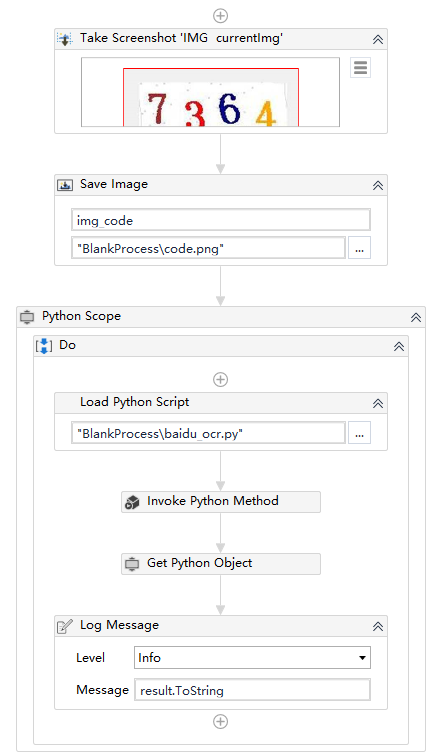Viewport: 437px width, 755px height.
Task: Open the Level dropdown set to Info
Action: [x=252, y=658]
